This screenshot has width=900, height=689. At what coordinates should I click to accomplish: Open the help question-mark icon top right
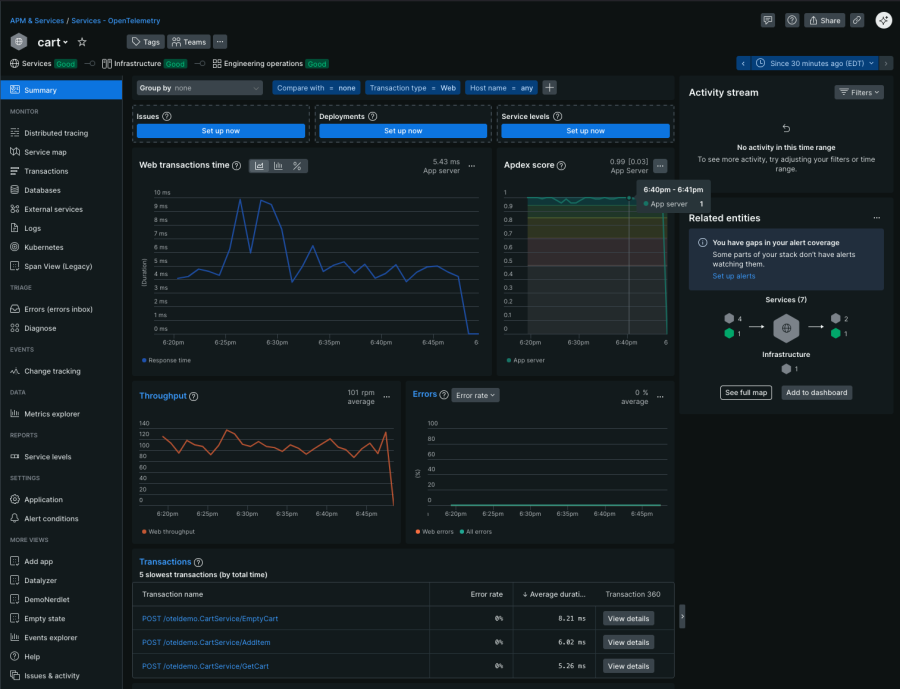click(x=792, y=20)
